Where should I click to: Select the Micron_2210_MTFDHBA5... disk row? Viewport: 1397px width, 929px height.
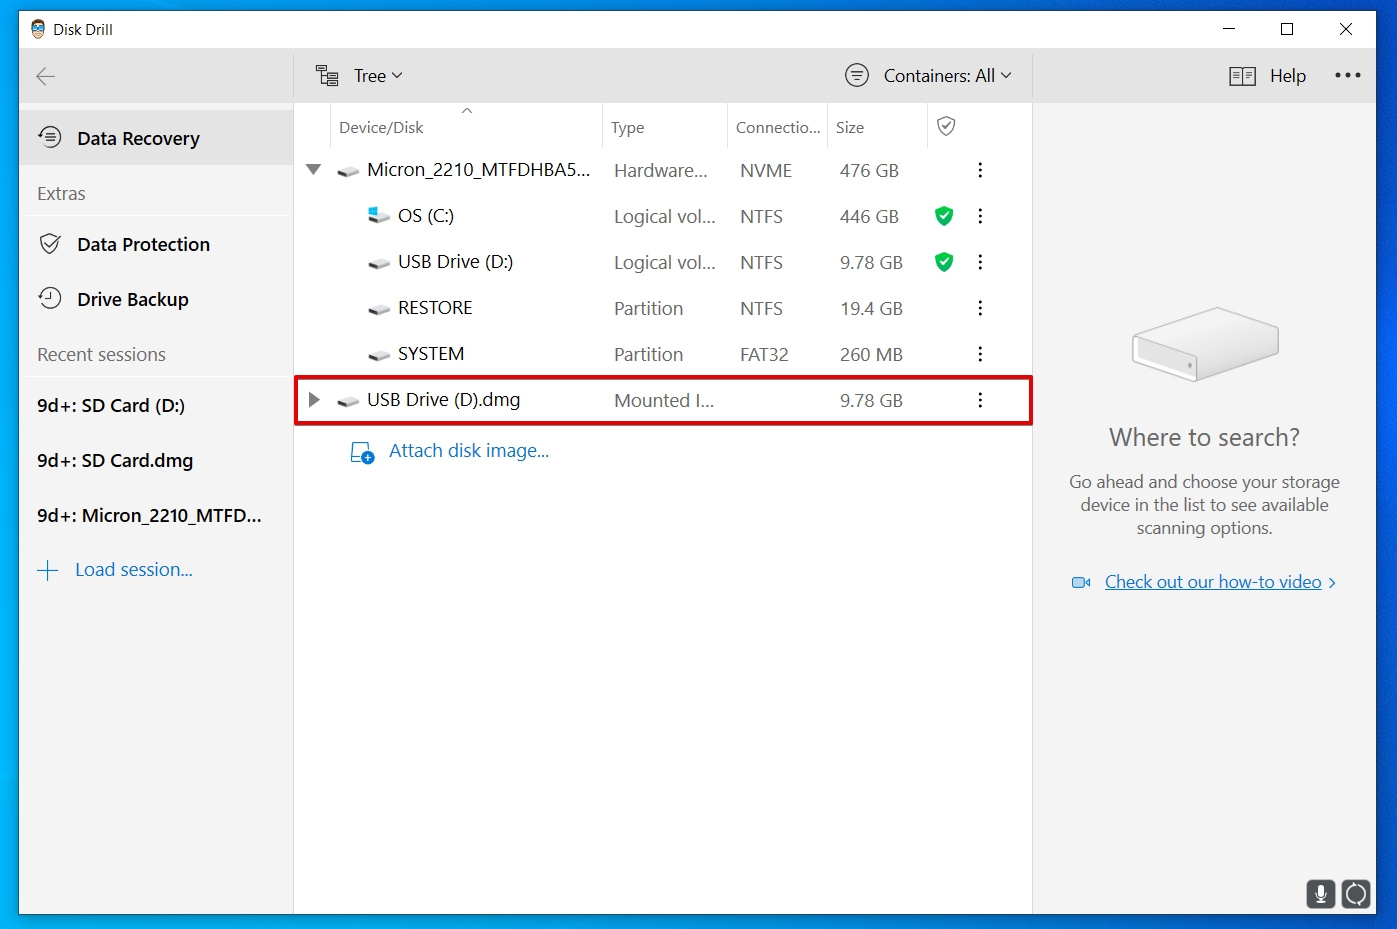(x=662, y=170)
